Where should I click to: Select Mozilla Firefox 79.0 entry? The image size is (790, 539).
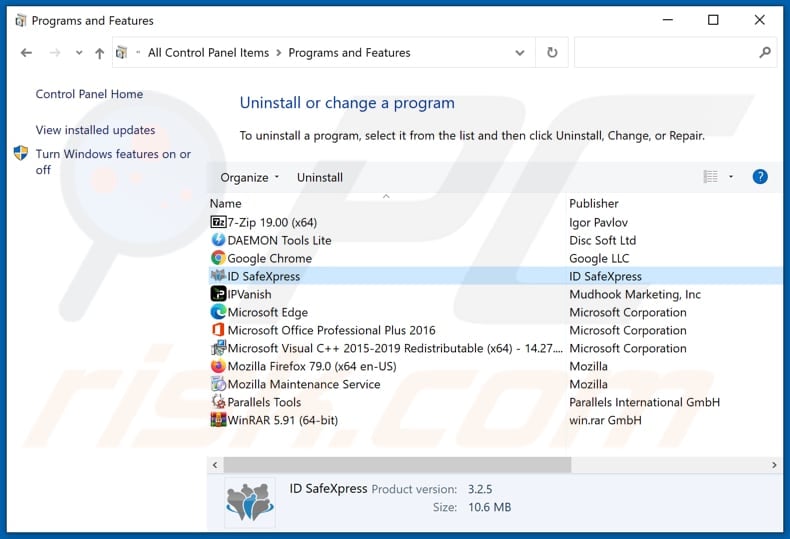click(x=312, y=366)
